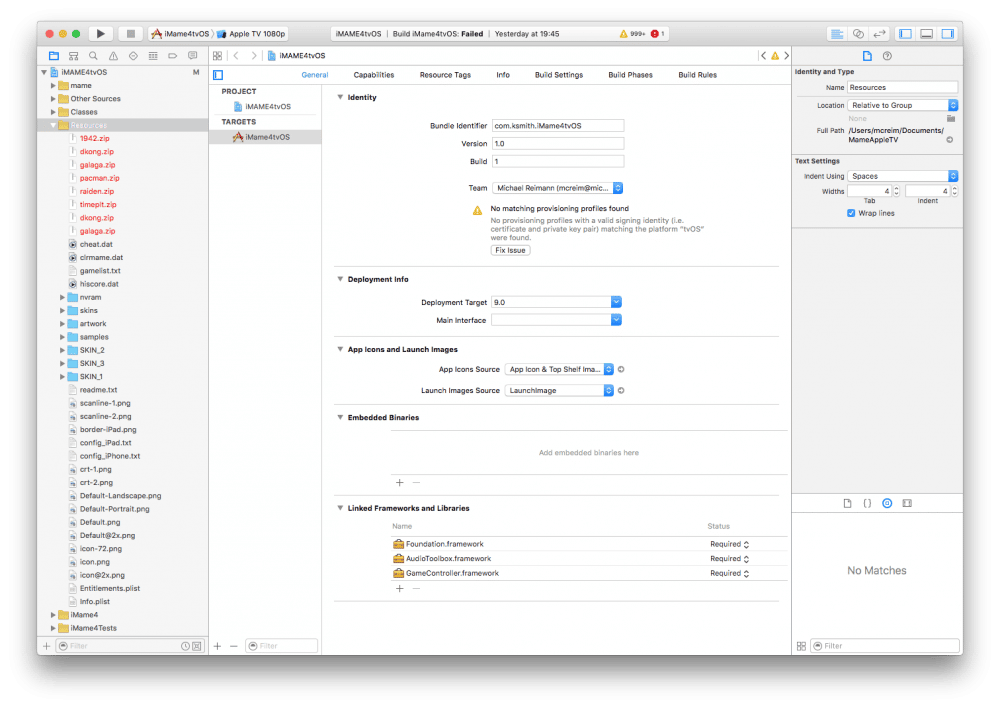Select the Apple TV 1080p destination
Image resolution: width=1000 pixels, height=708 pixels.
click(x=251, y=34)
